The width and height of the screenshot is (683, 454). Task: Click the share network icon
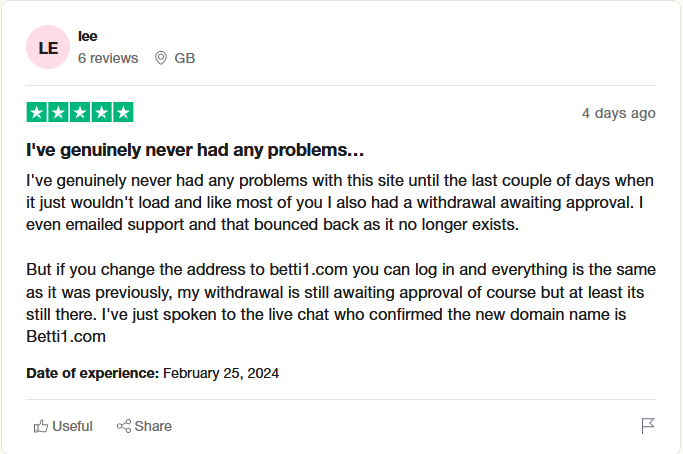tap(124, 426)
